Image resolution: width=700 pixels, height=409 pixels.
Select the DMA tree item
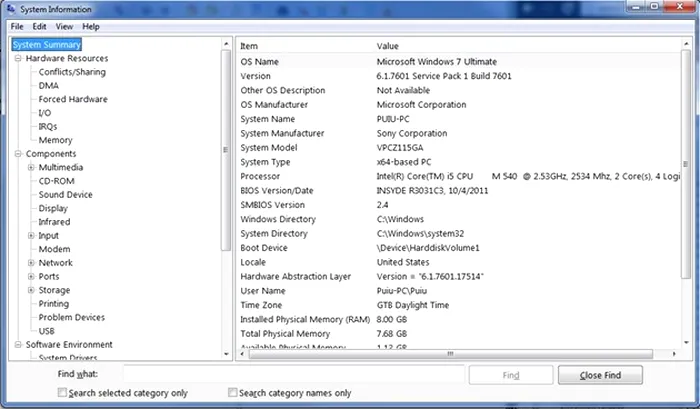pyautogui.click(x=49, y=85)
